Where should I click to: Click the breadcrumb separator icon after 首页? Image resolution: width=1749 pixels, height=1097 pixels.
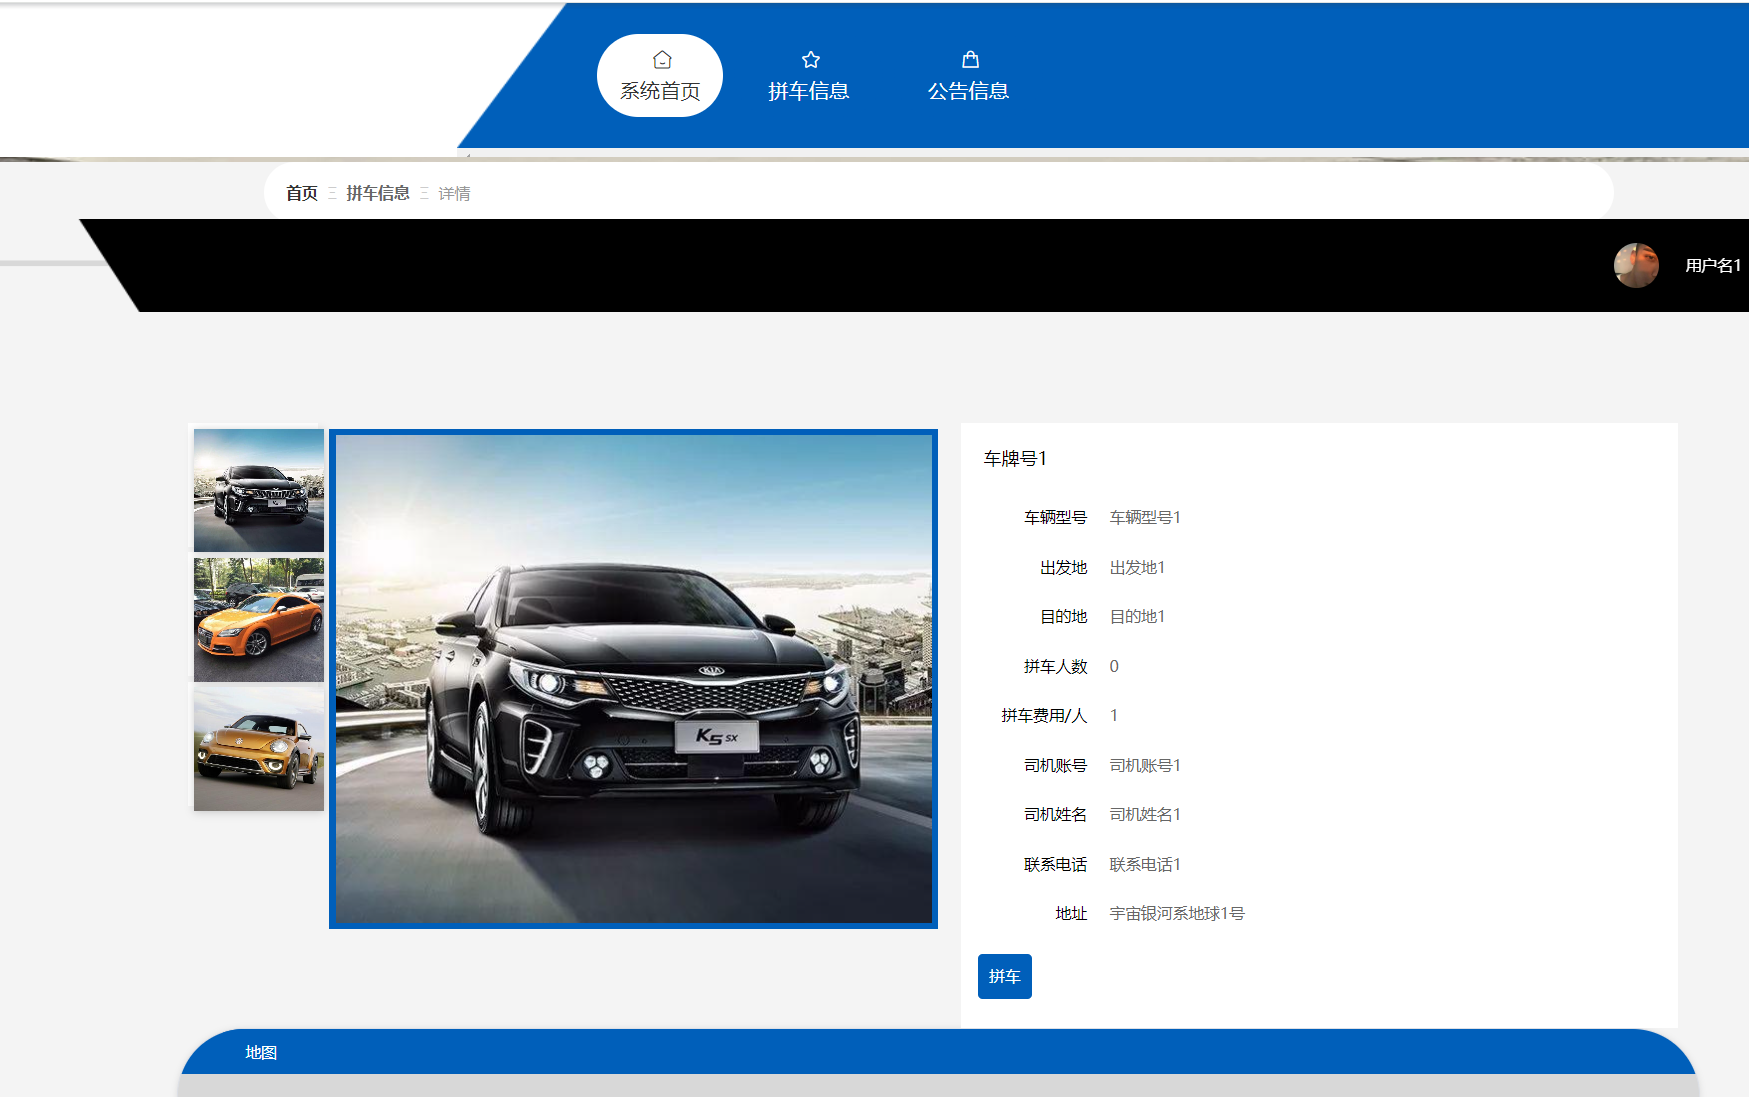[x=330, y=192]
